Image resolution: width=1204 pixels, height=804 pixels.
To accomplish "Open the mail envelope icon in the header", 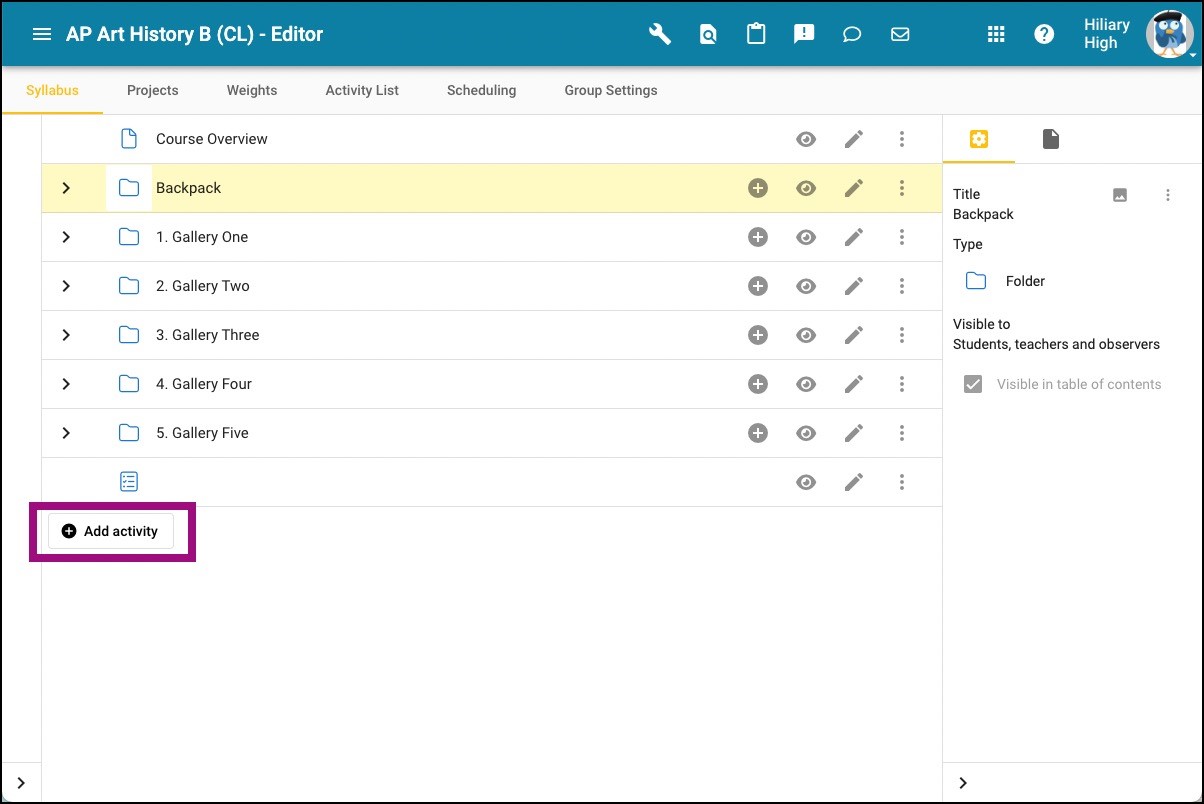I will [900, 33].
